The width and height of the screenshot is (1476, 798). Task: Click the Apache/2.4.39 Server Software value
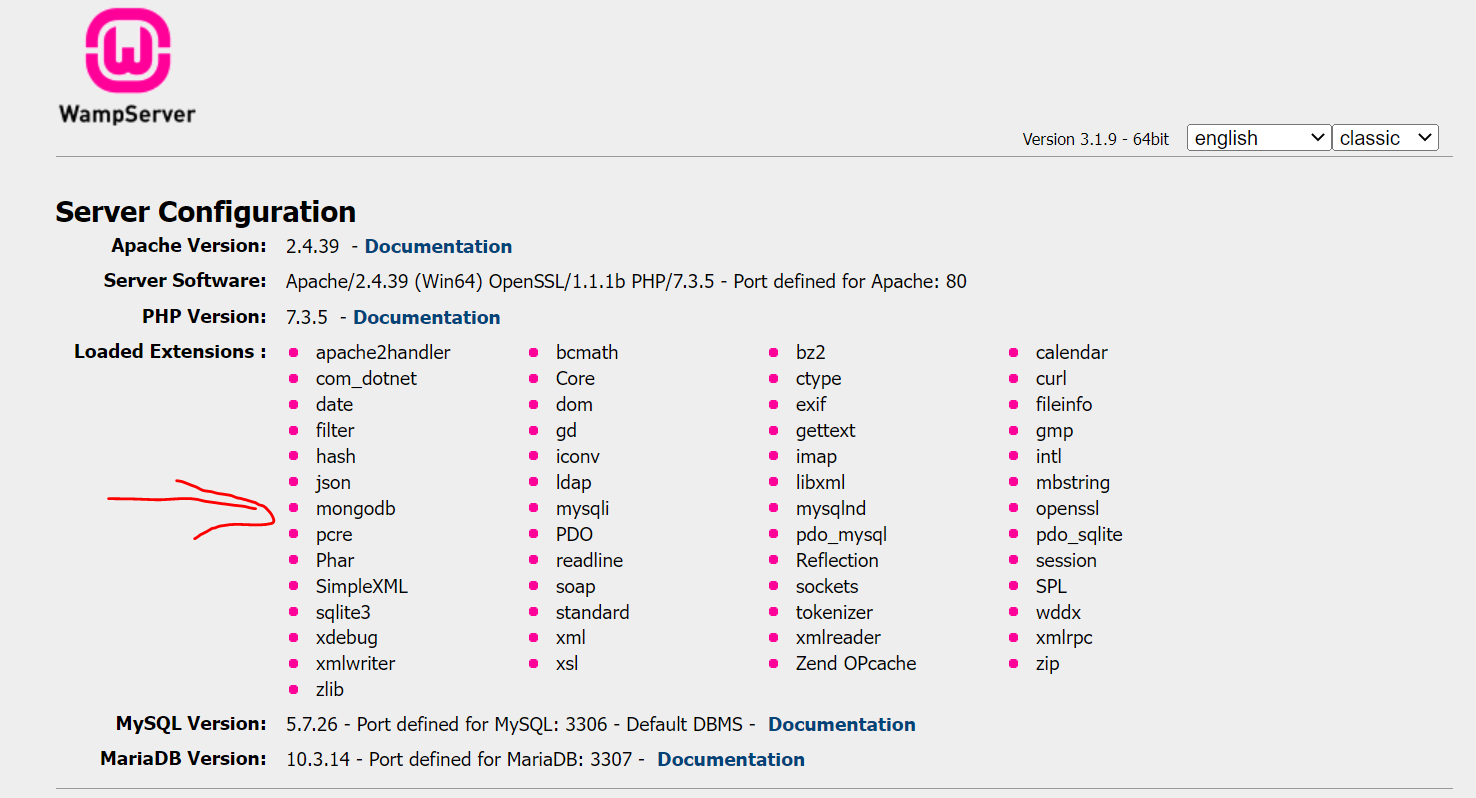pos(626,281)
